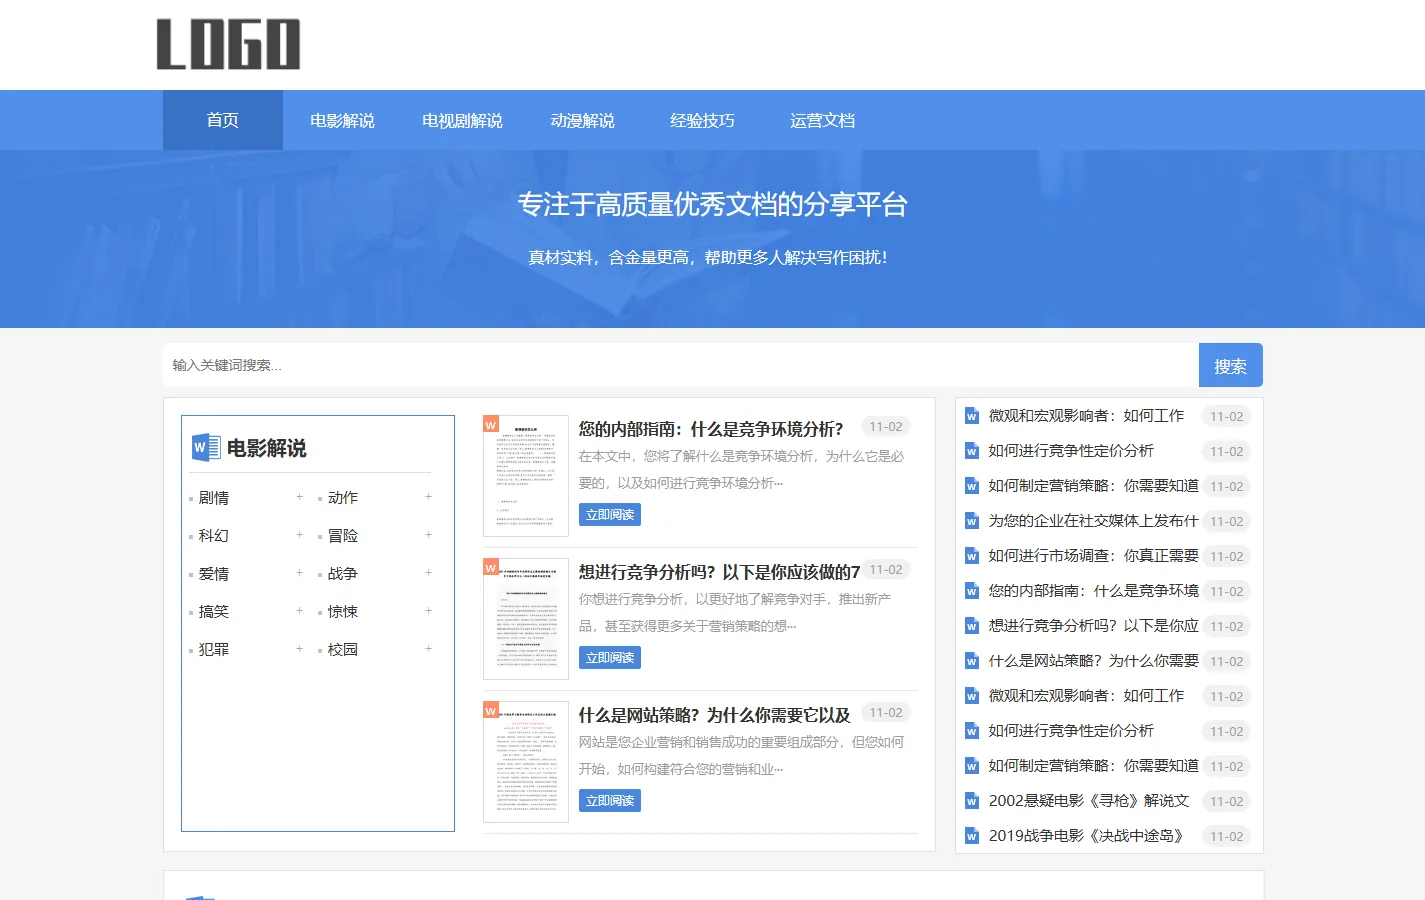Select 动漫解说 navigation item
The height and width of the screenshot is (900, 1425).
(x=582, y=120)
